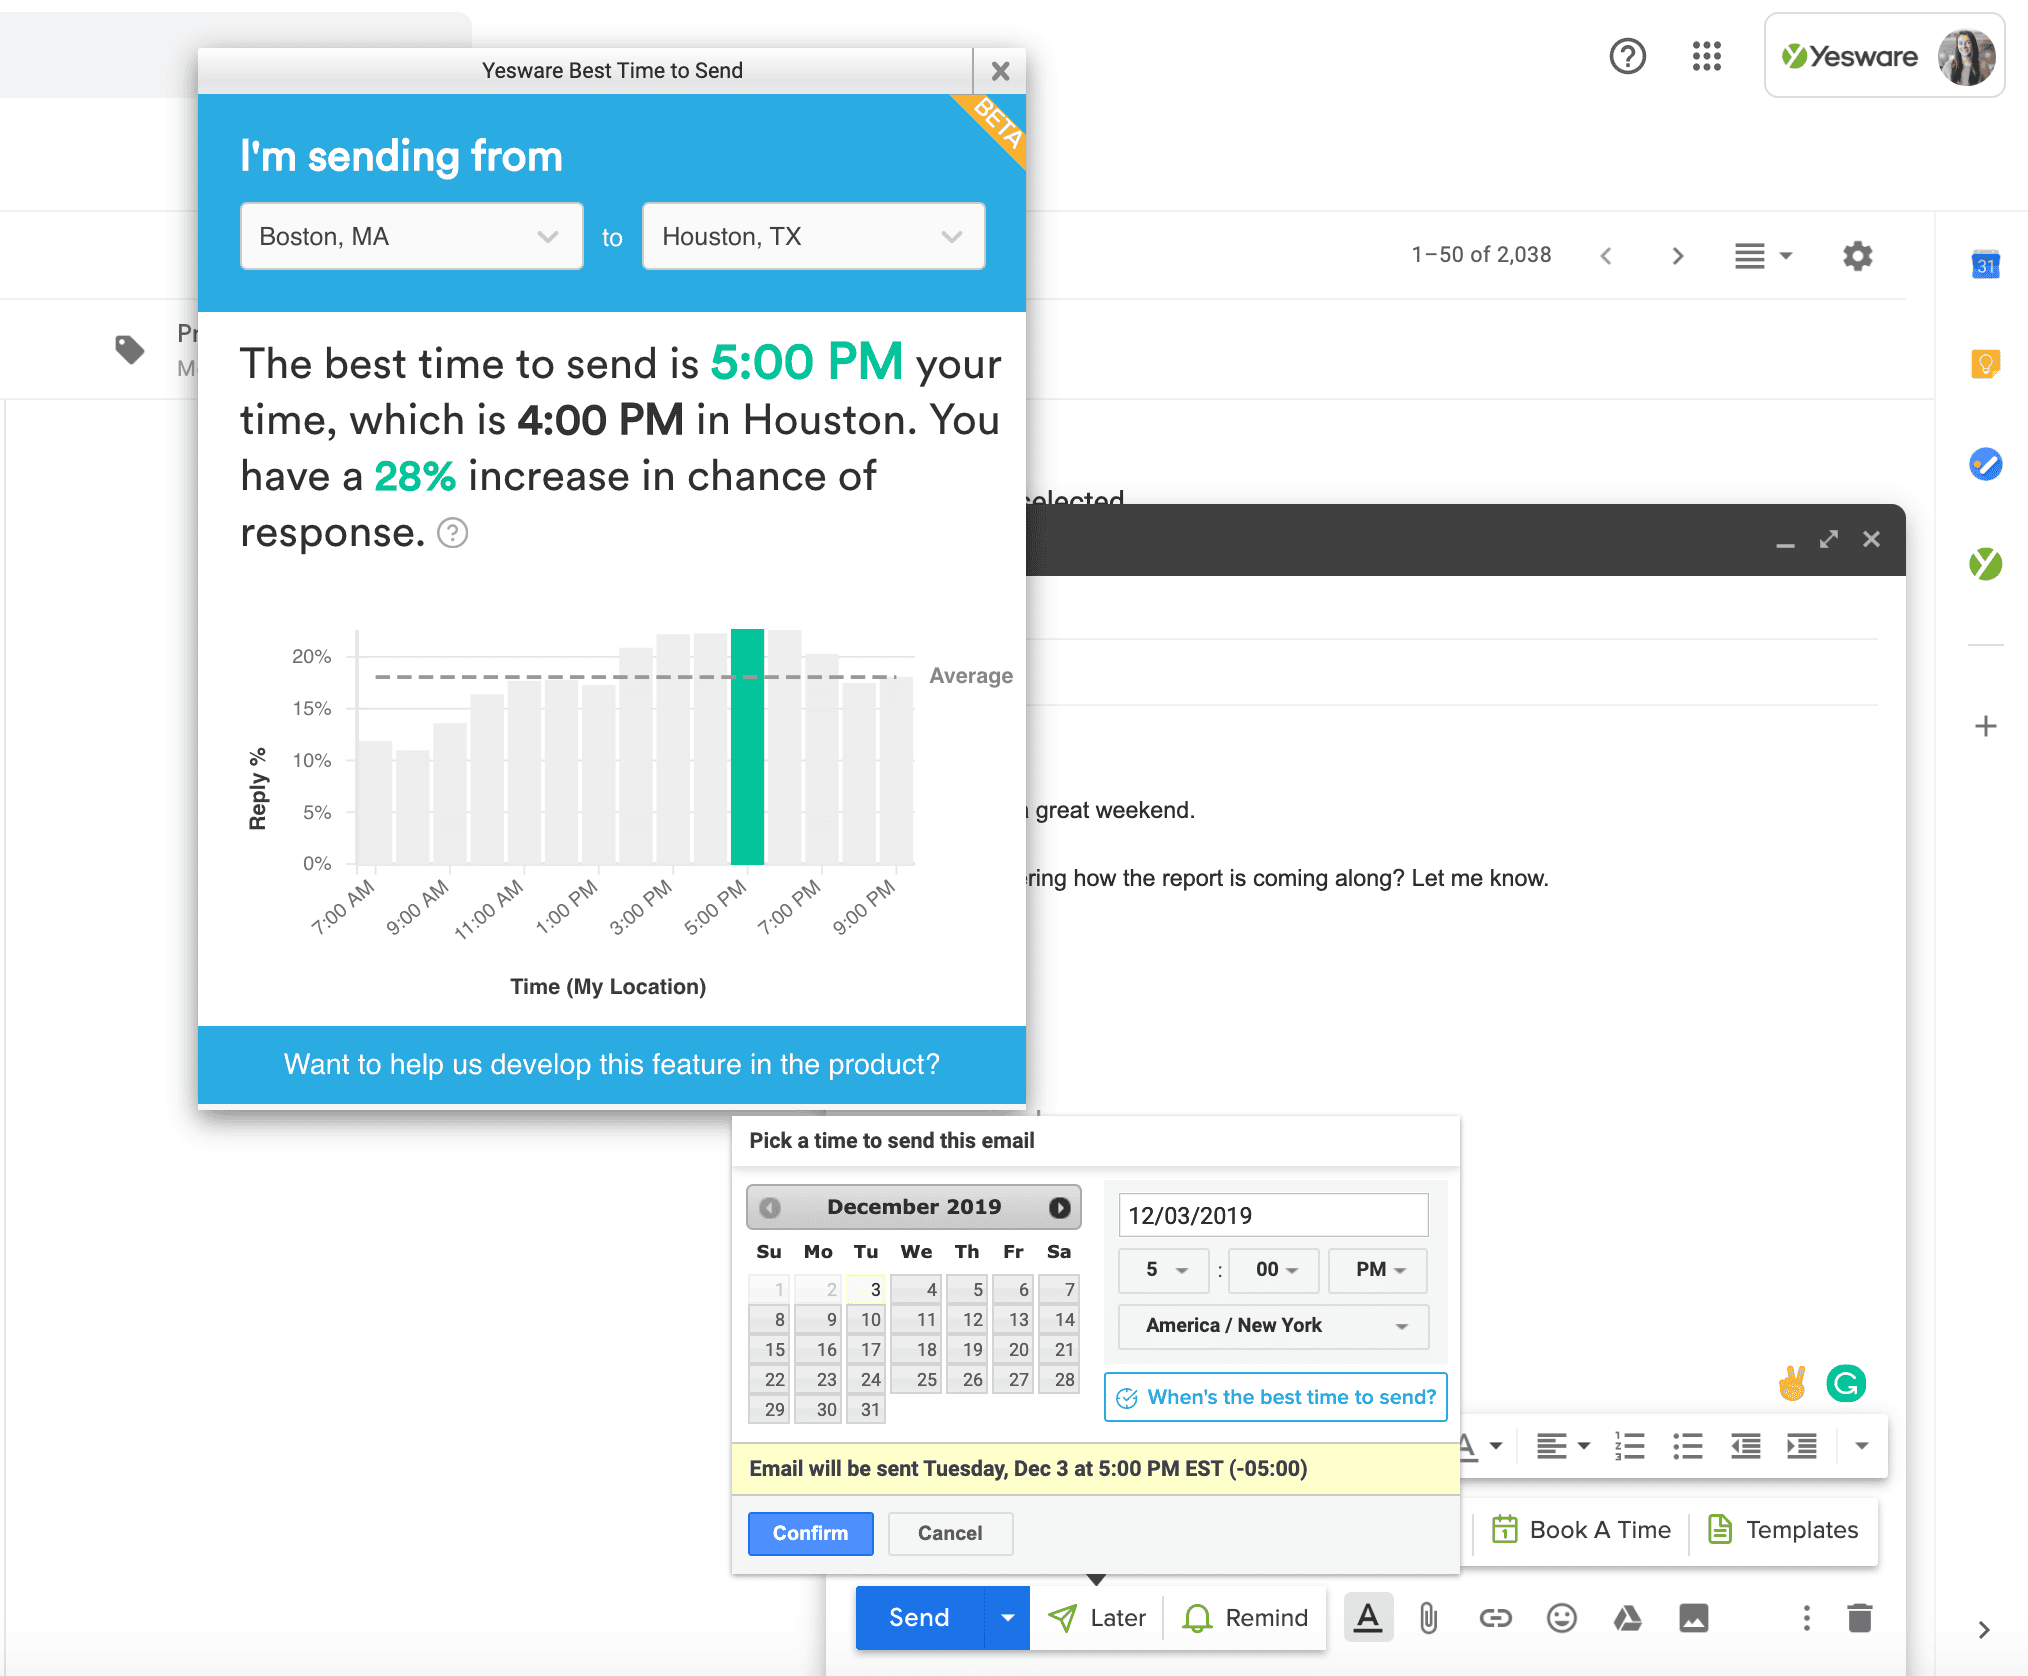Image resolution: width=2028 pixels, height=1676 pixels.
Task: Go to next month in calendar
Action: pyautogui.click(x=1059, y=1207)
